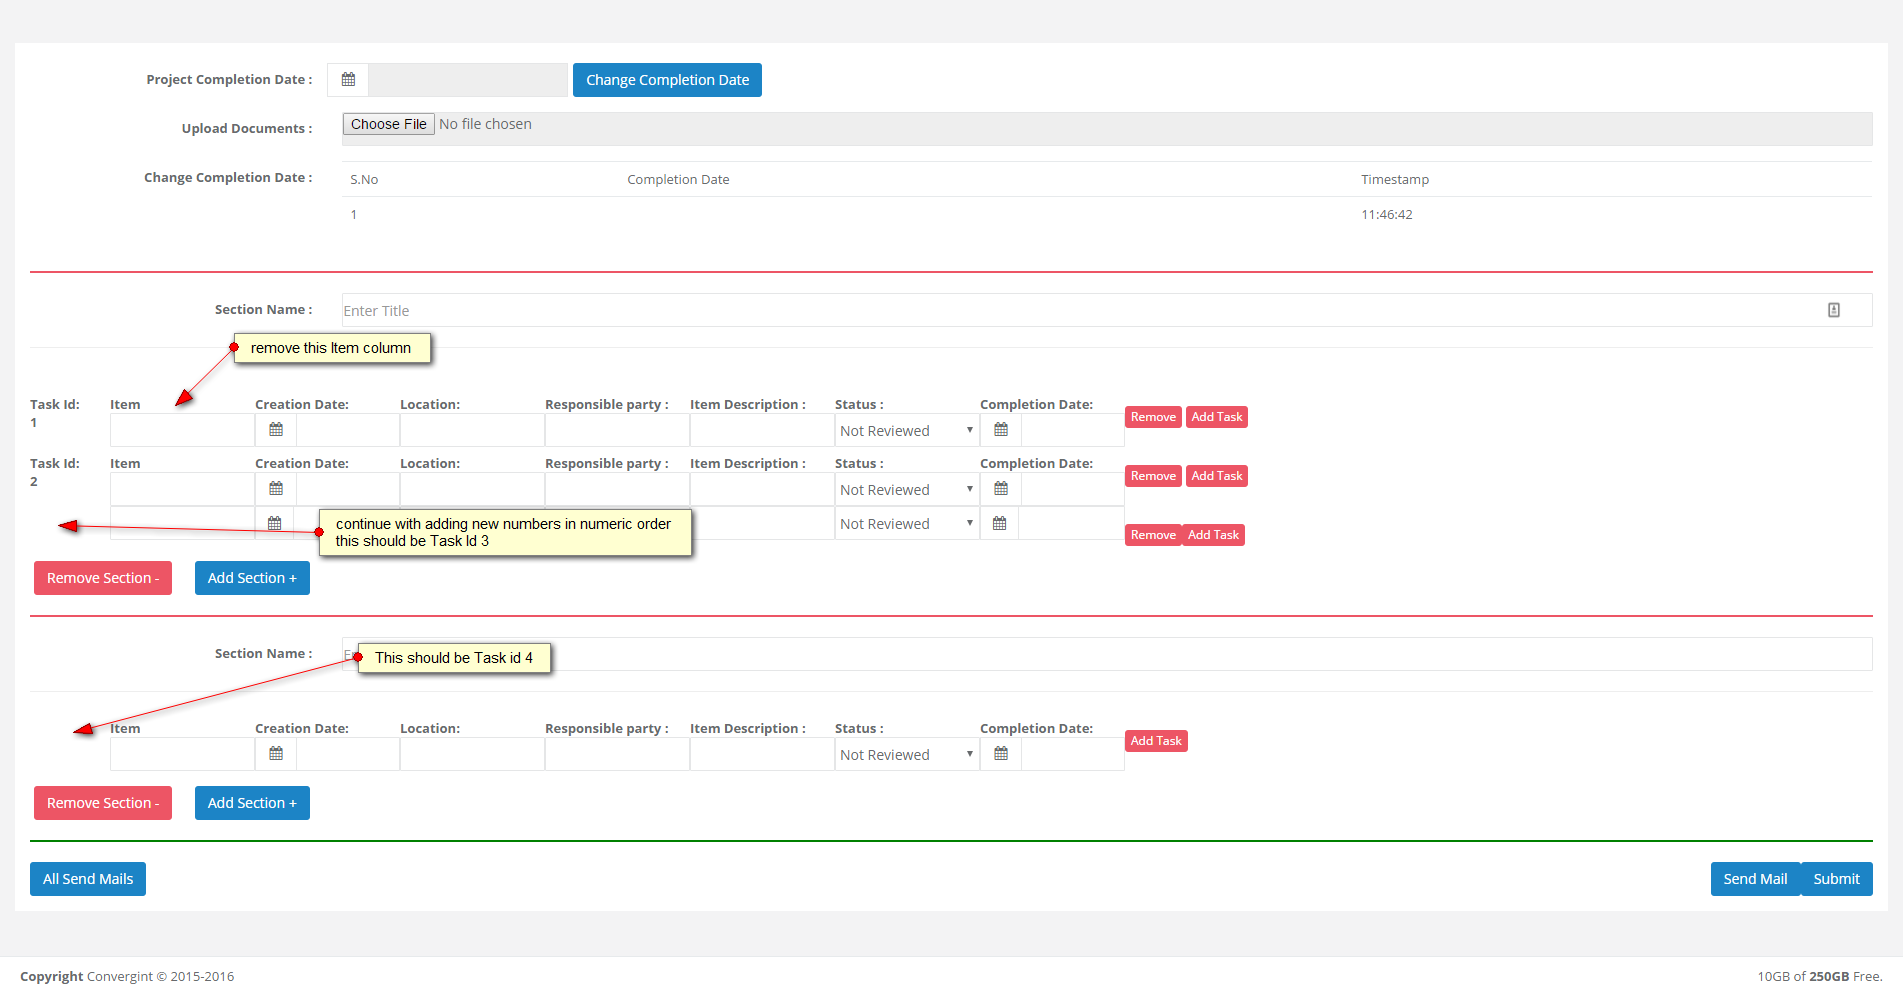1903x995 pixels.
Task: Expand the Task 2 Status dropdown
Action: [906, 490]
